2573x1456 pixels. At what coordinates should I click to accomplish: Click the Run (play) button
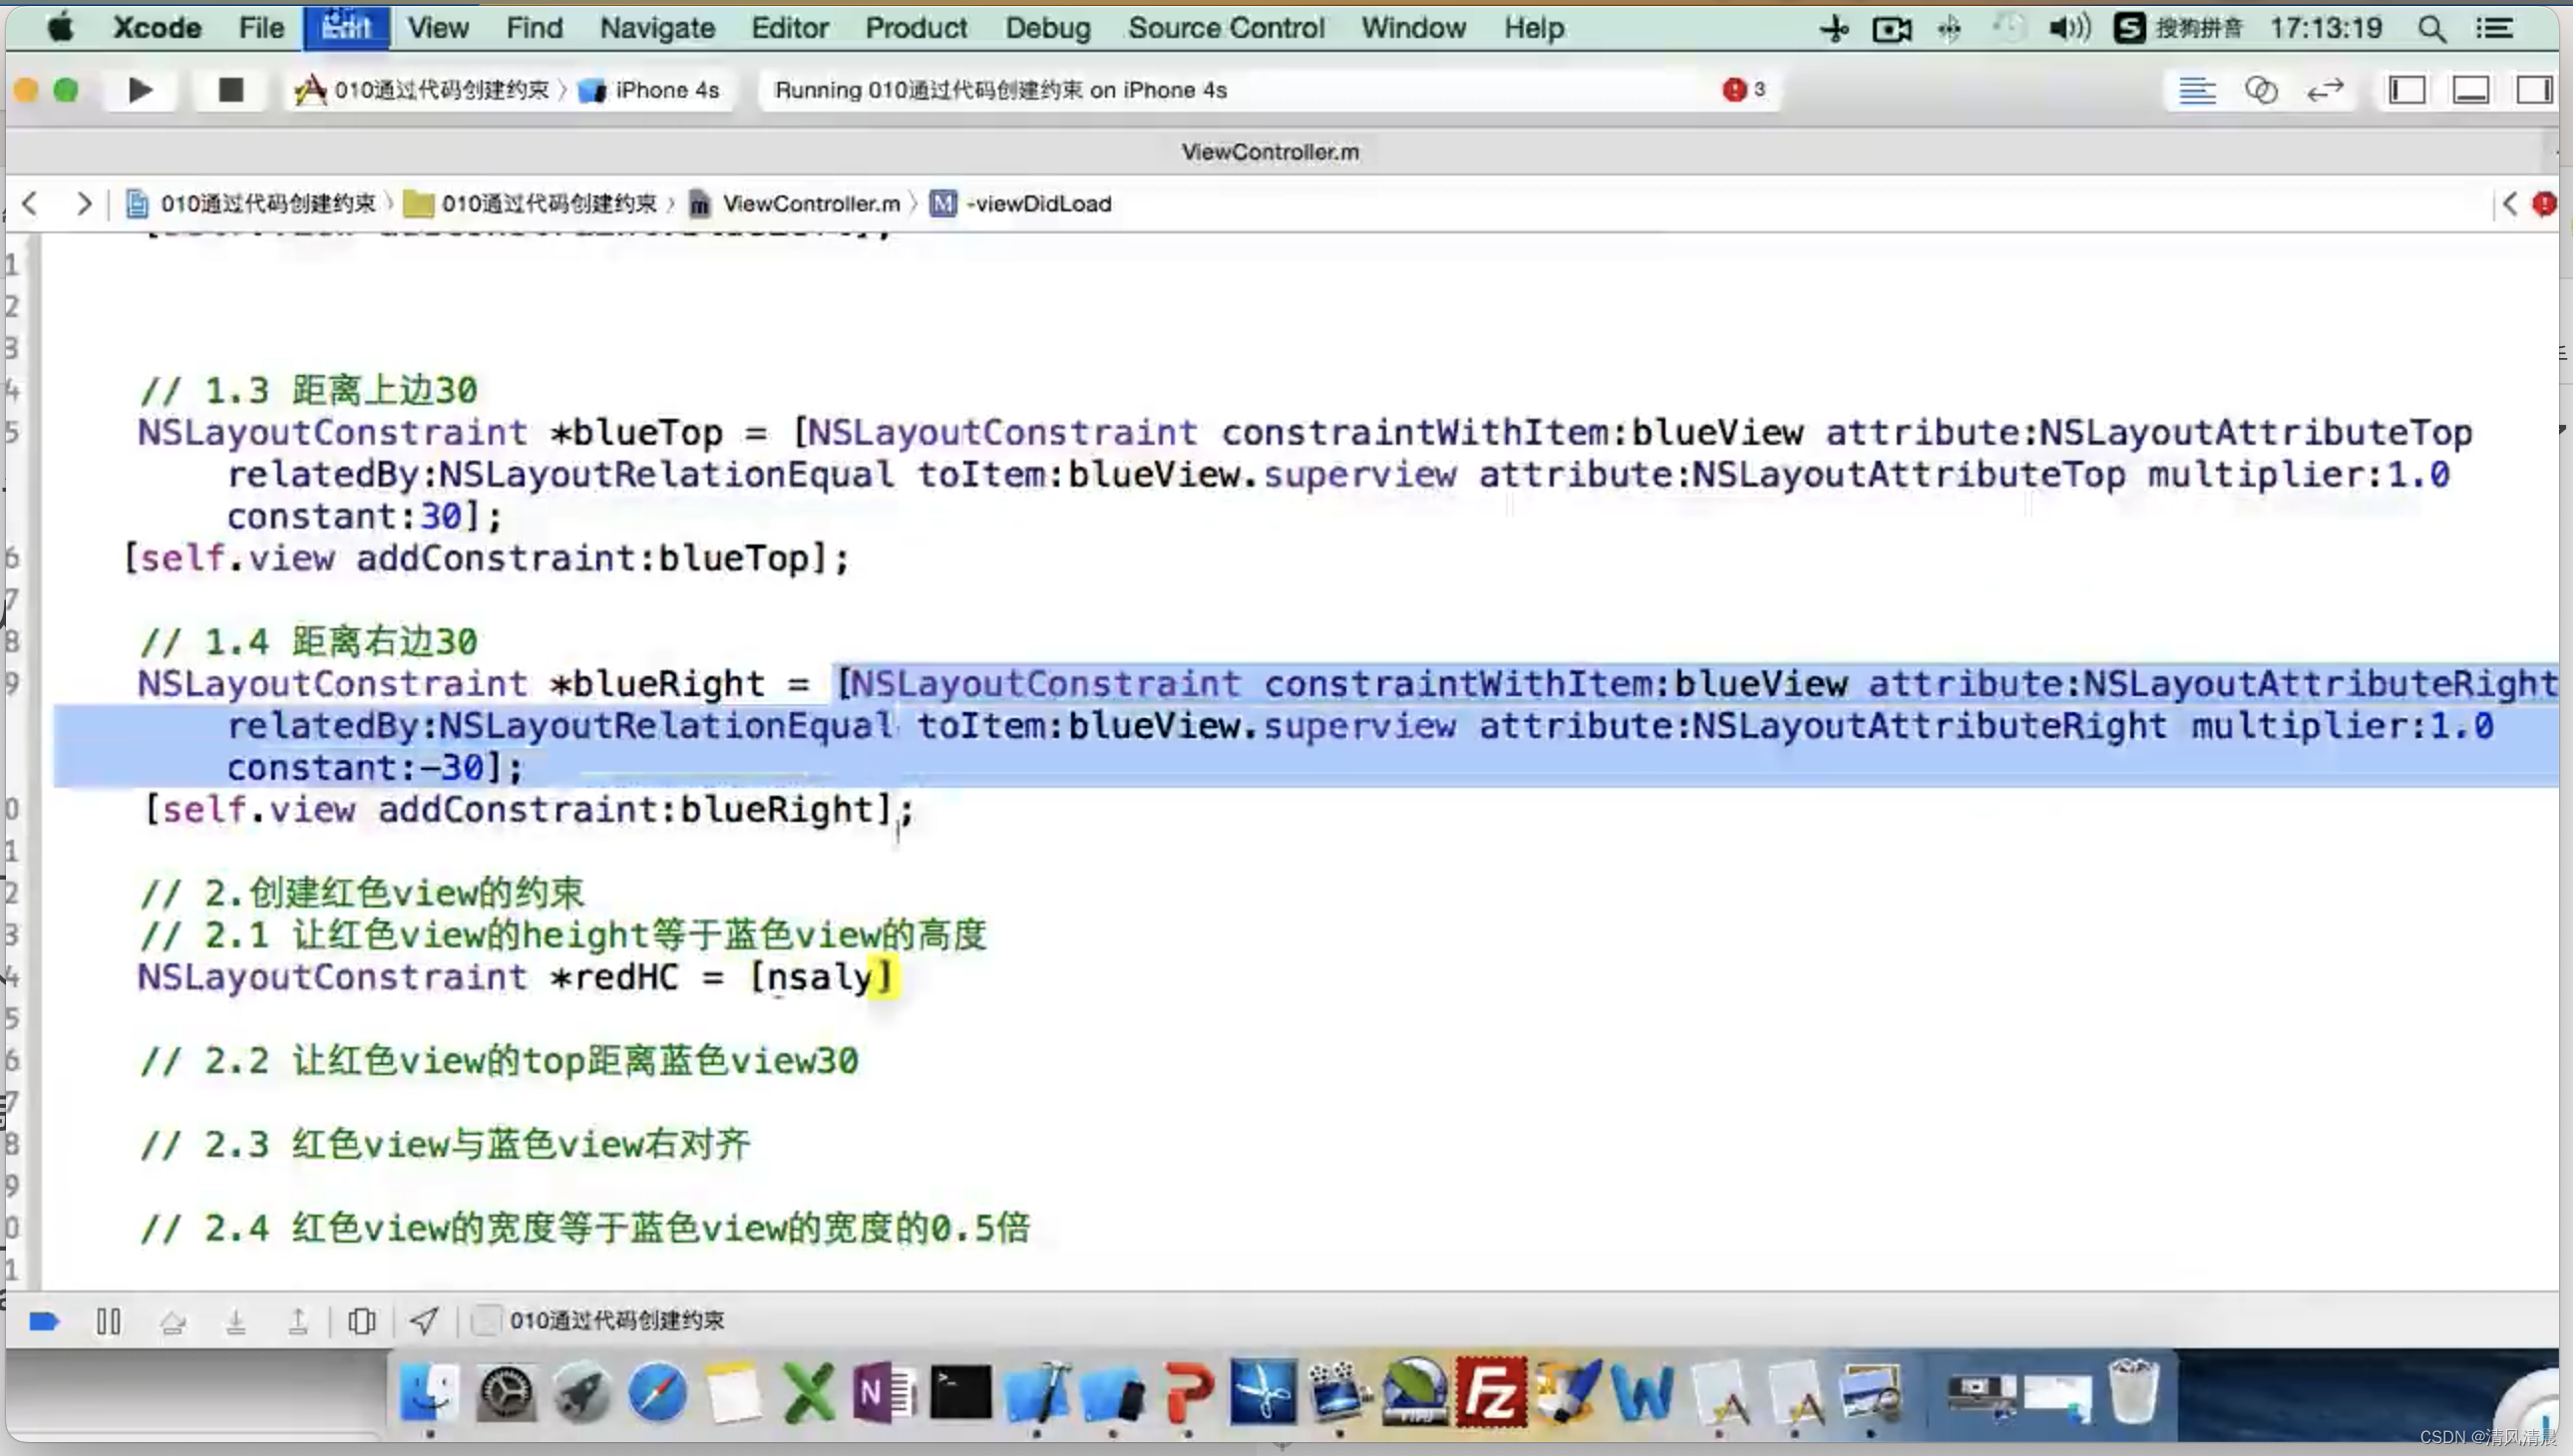[x=140, y=90]
